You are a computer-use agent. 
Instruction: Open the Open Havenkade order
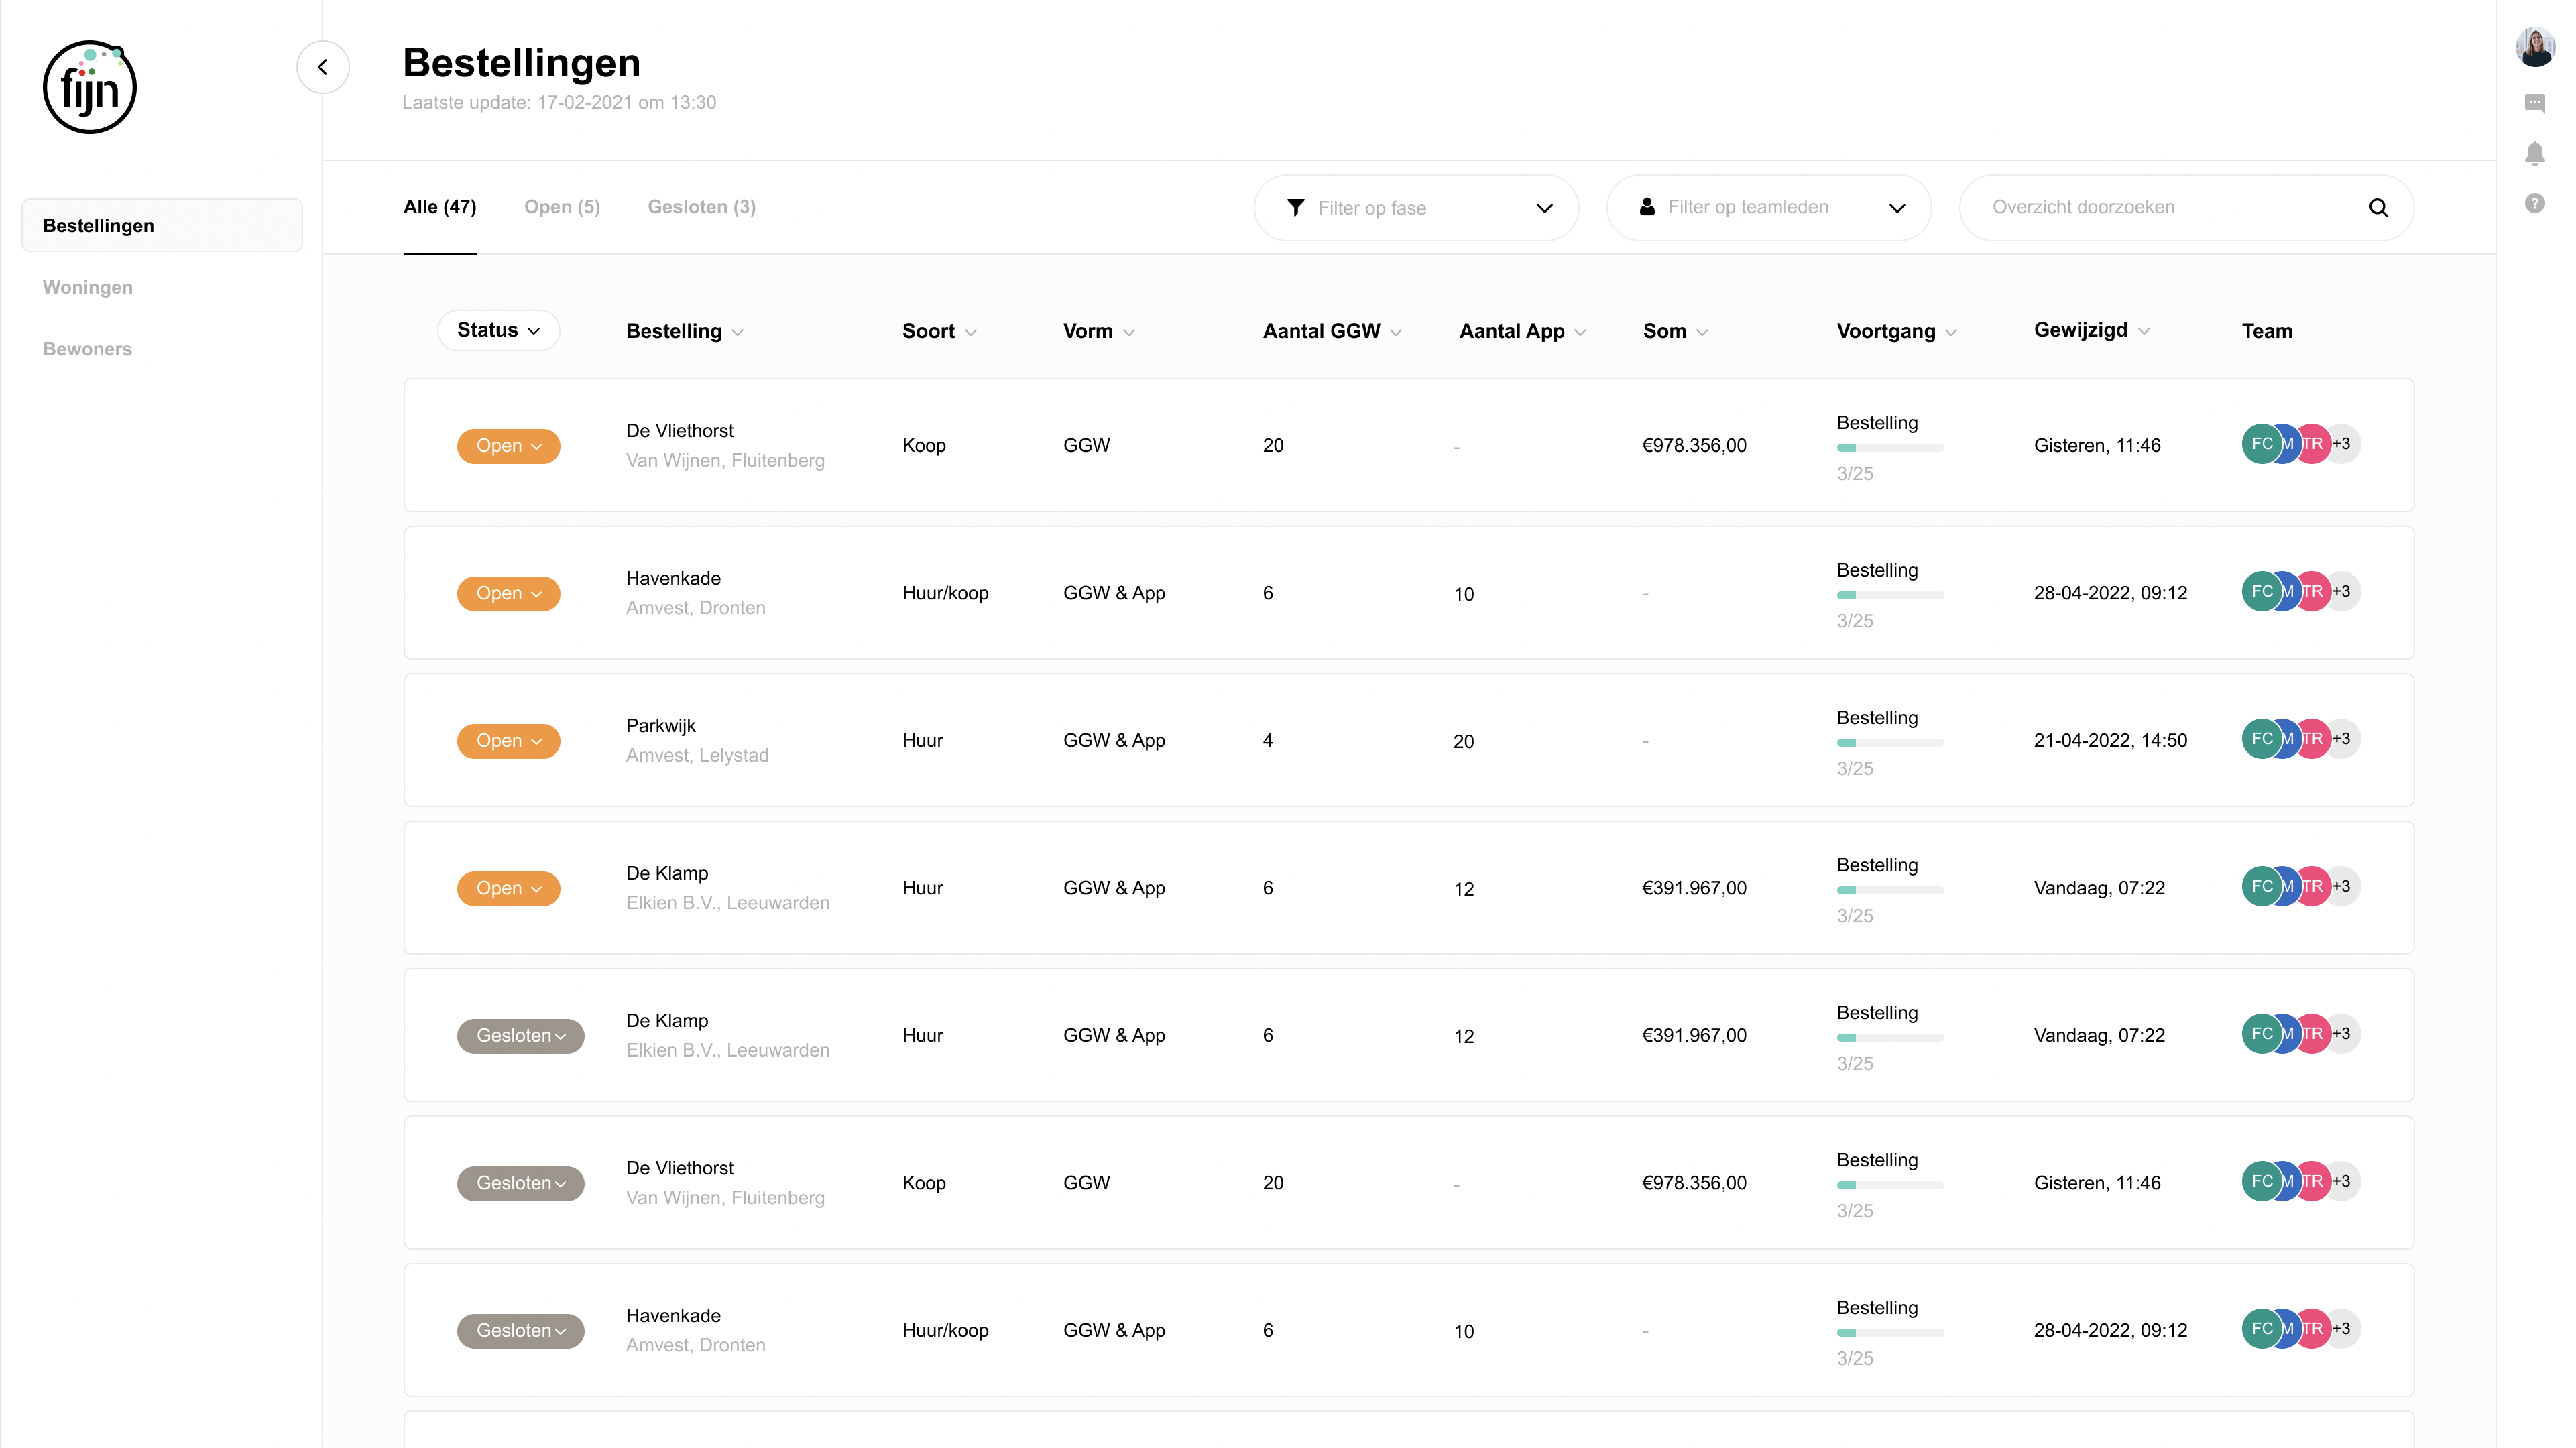point(1408,593)
